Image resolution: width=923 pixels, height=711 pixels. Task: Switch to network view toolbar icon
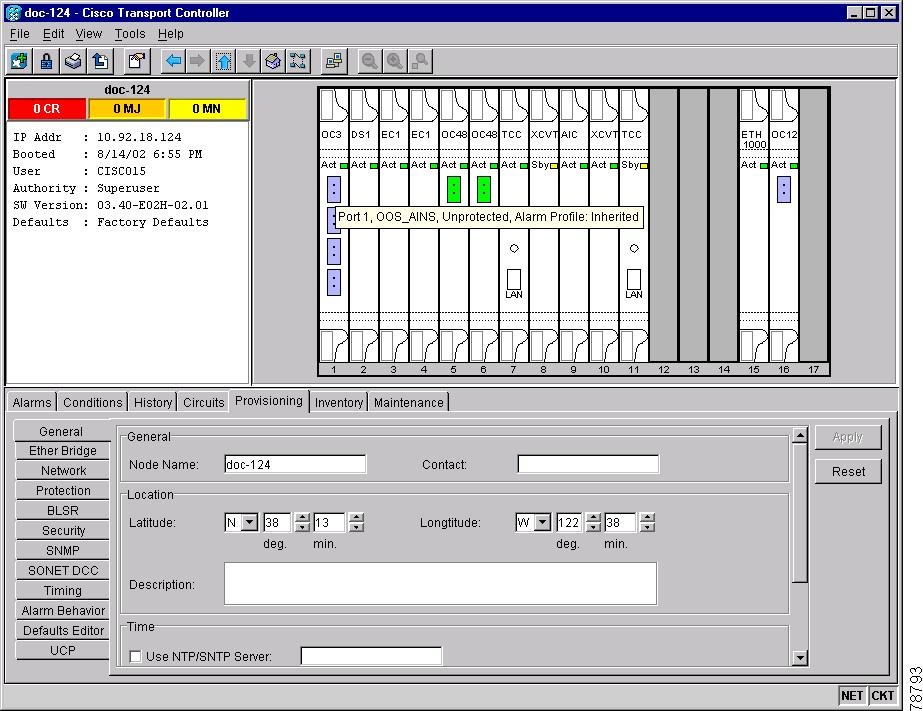tap(298, 61)
